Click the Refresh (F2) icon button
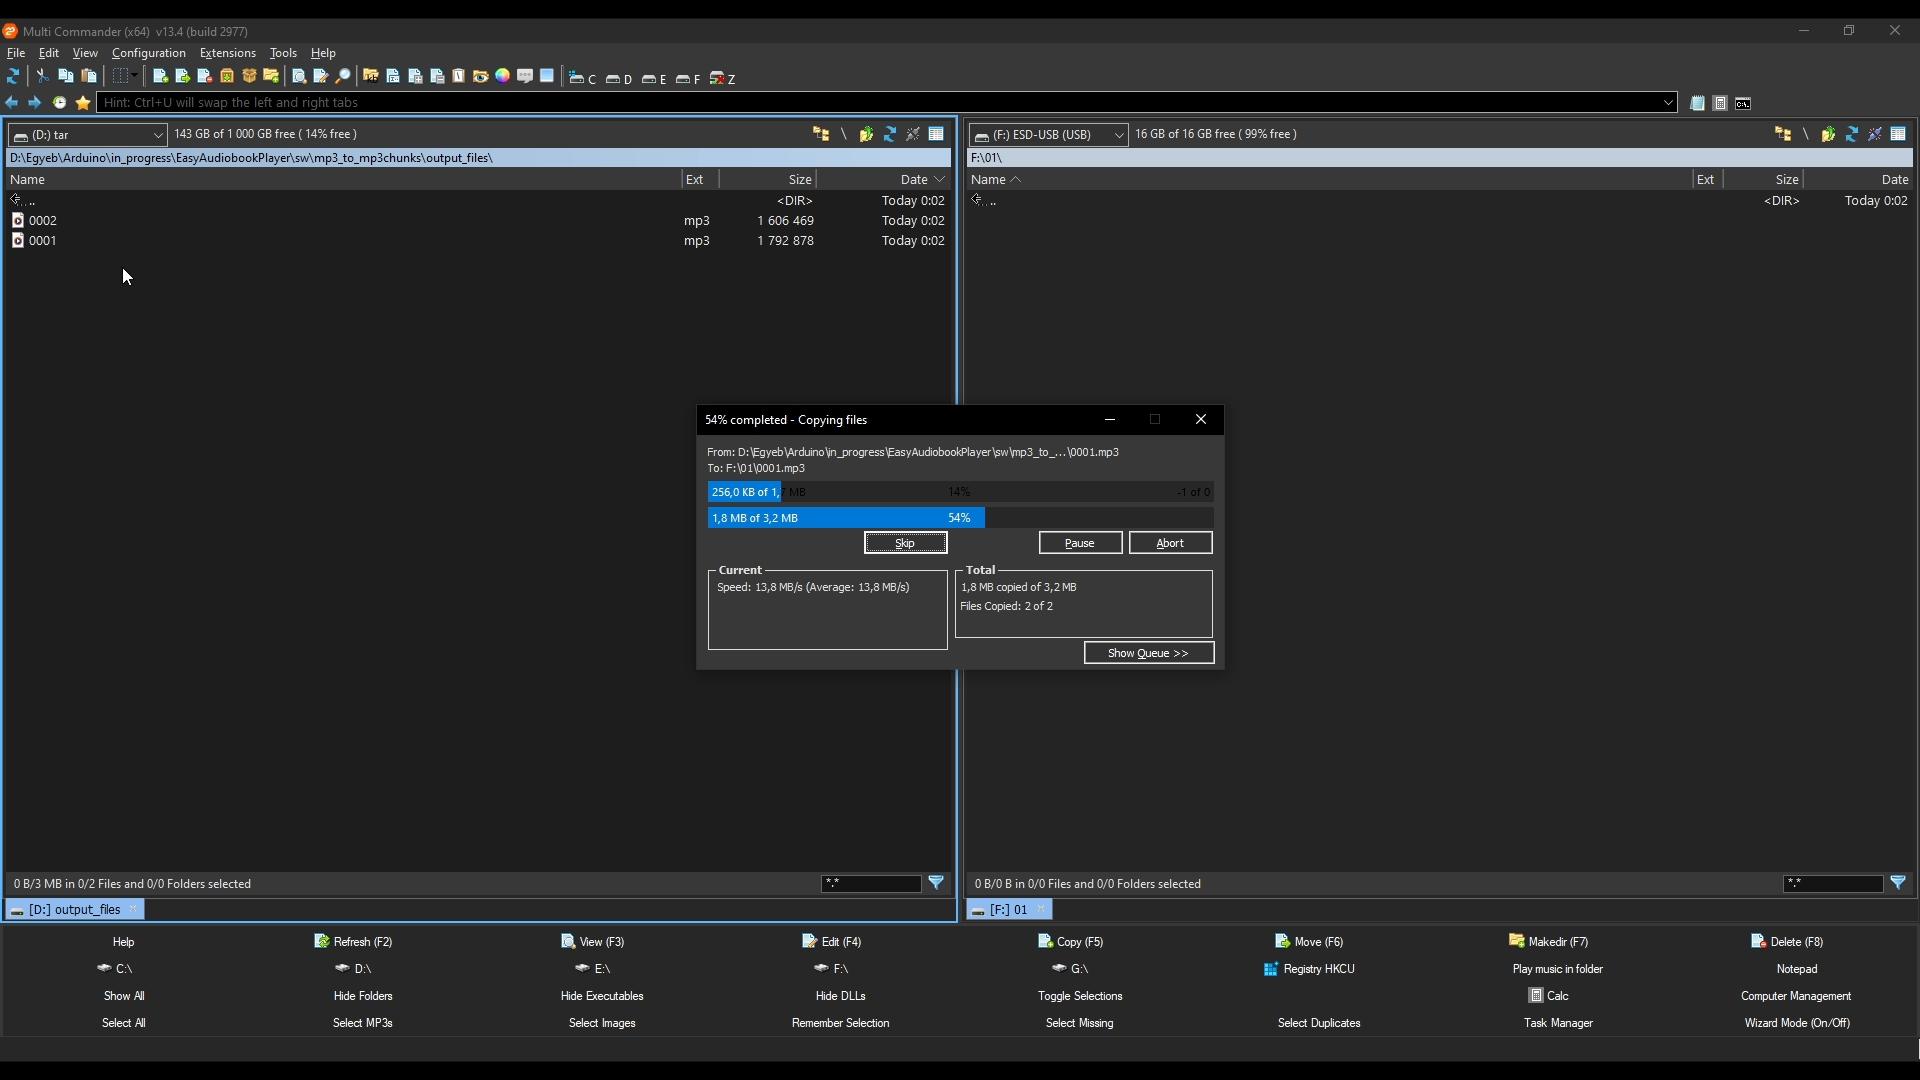Image resolution: width=1920 pixels, height=1080 pixels. click(322, 940)
